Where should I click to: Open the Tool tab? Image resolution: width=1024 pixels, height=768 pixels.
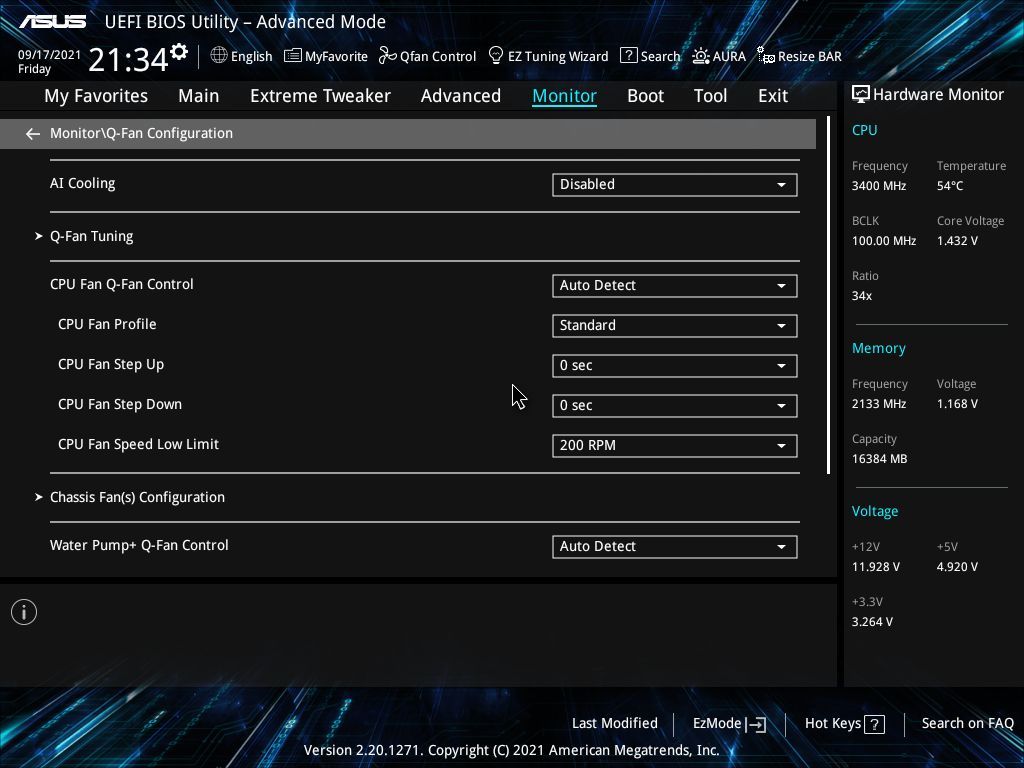point(710,96)
